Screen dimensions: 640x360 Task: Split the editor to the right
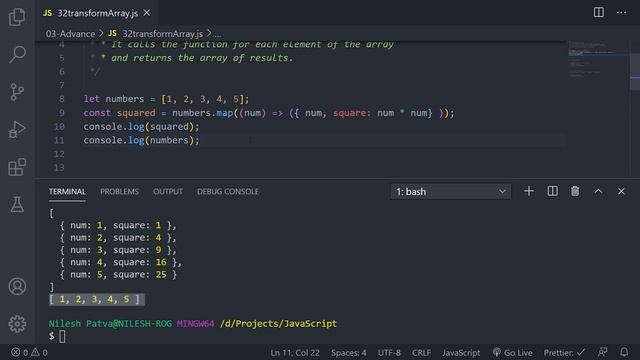point(599,12)
